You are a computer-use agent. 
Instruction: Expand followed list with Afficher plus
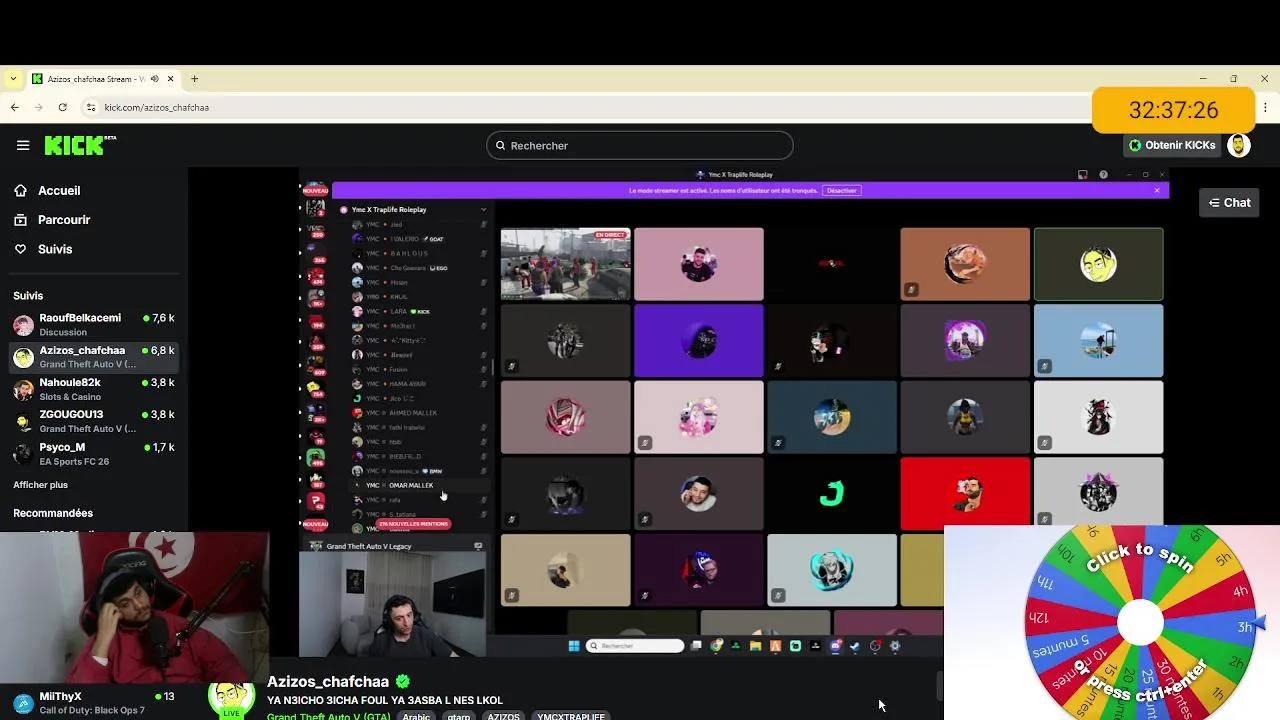(40, 485)
